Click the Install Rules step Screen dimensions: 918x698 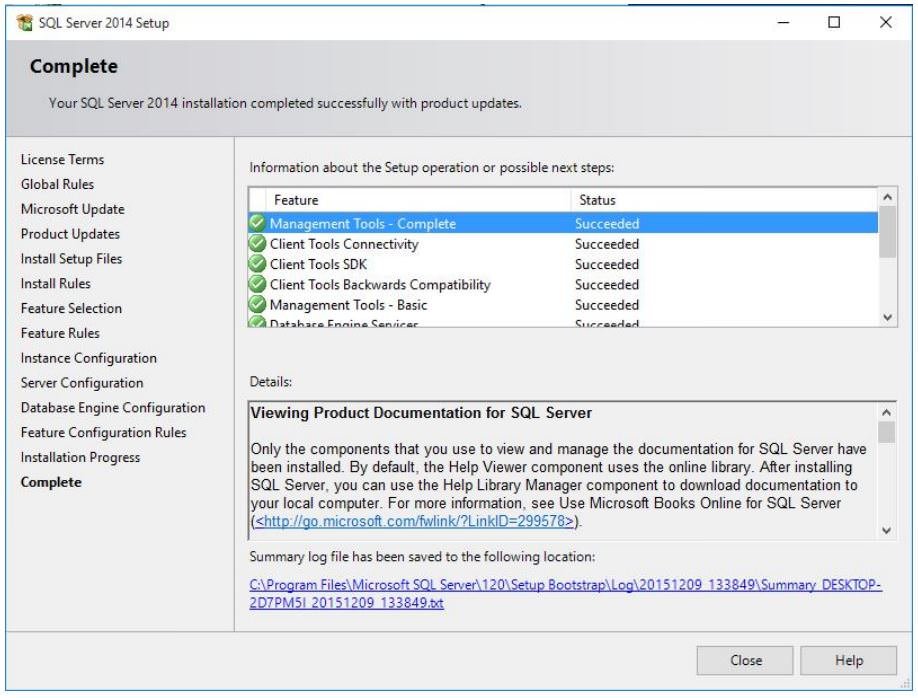pyautogui.click(x=56, y=283)
